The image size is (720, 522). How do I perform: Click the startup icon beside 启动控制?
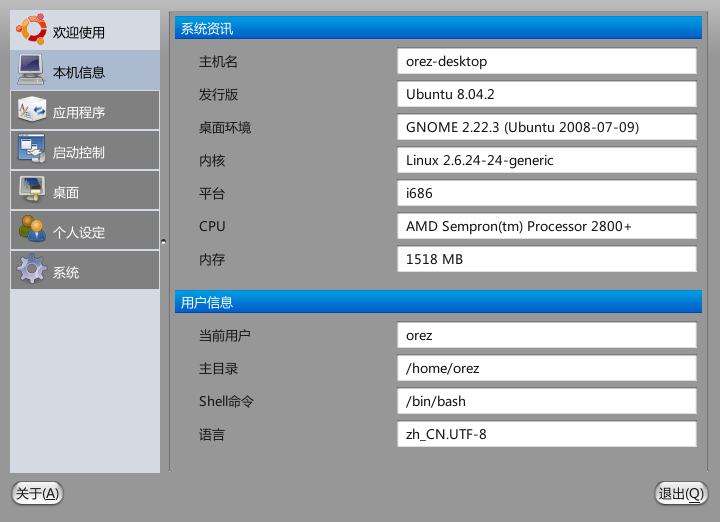(x=31, y=148)
